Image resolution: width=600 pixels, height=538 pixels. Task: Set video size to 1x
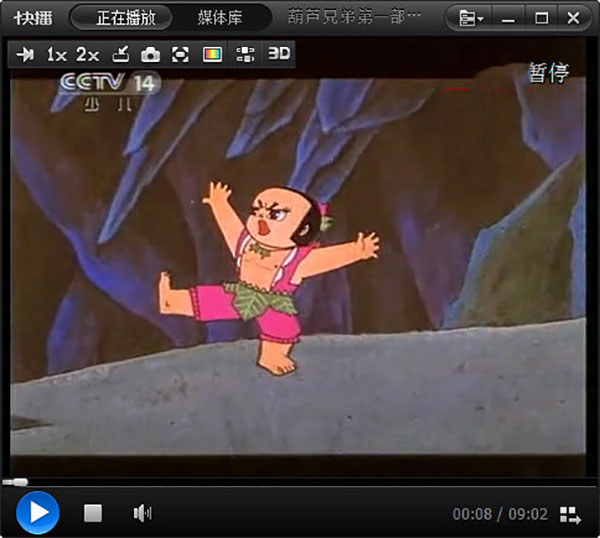tap(57, 55)
